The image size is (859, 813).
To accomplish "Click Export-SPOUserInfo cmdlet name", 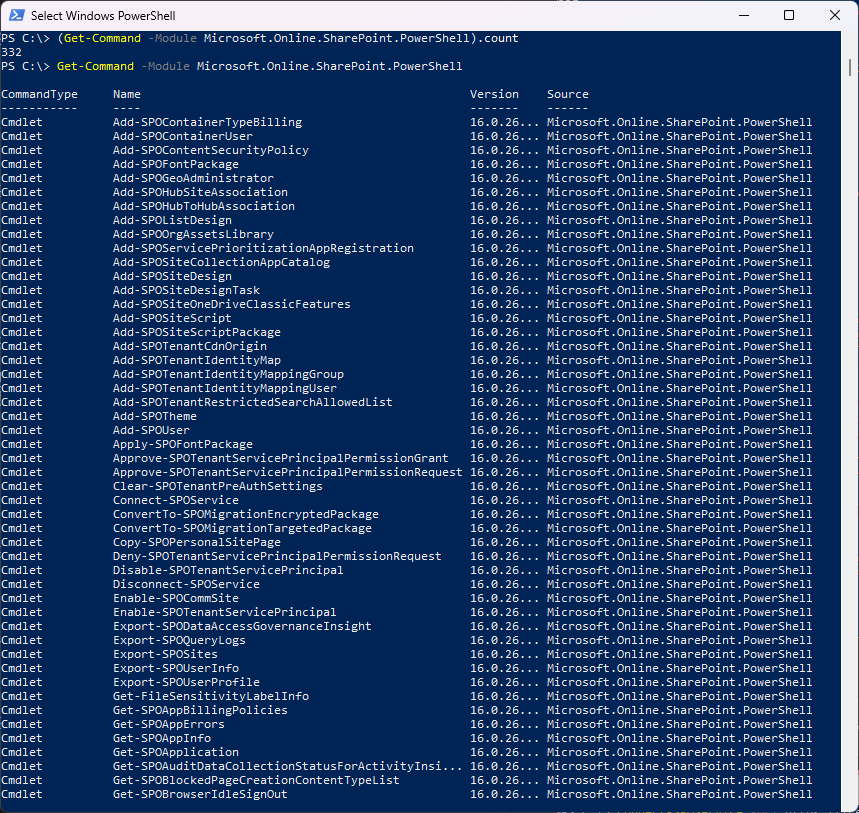I will point(176,668).
